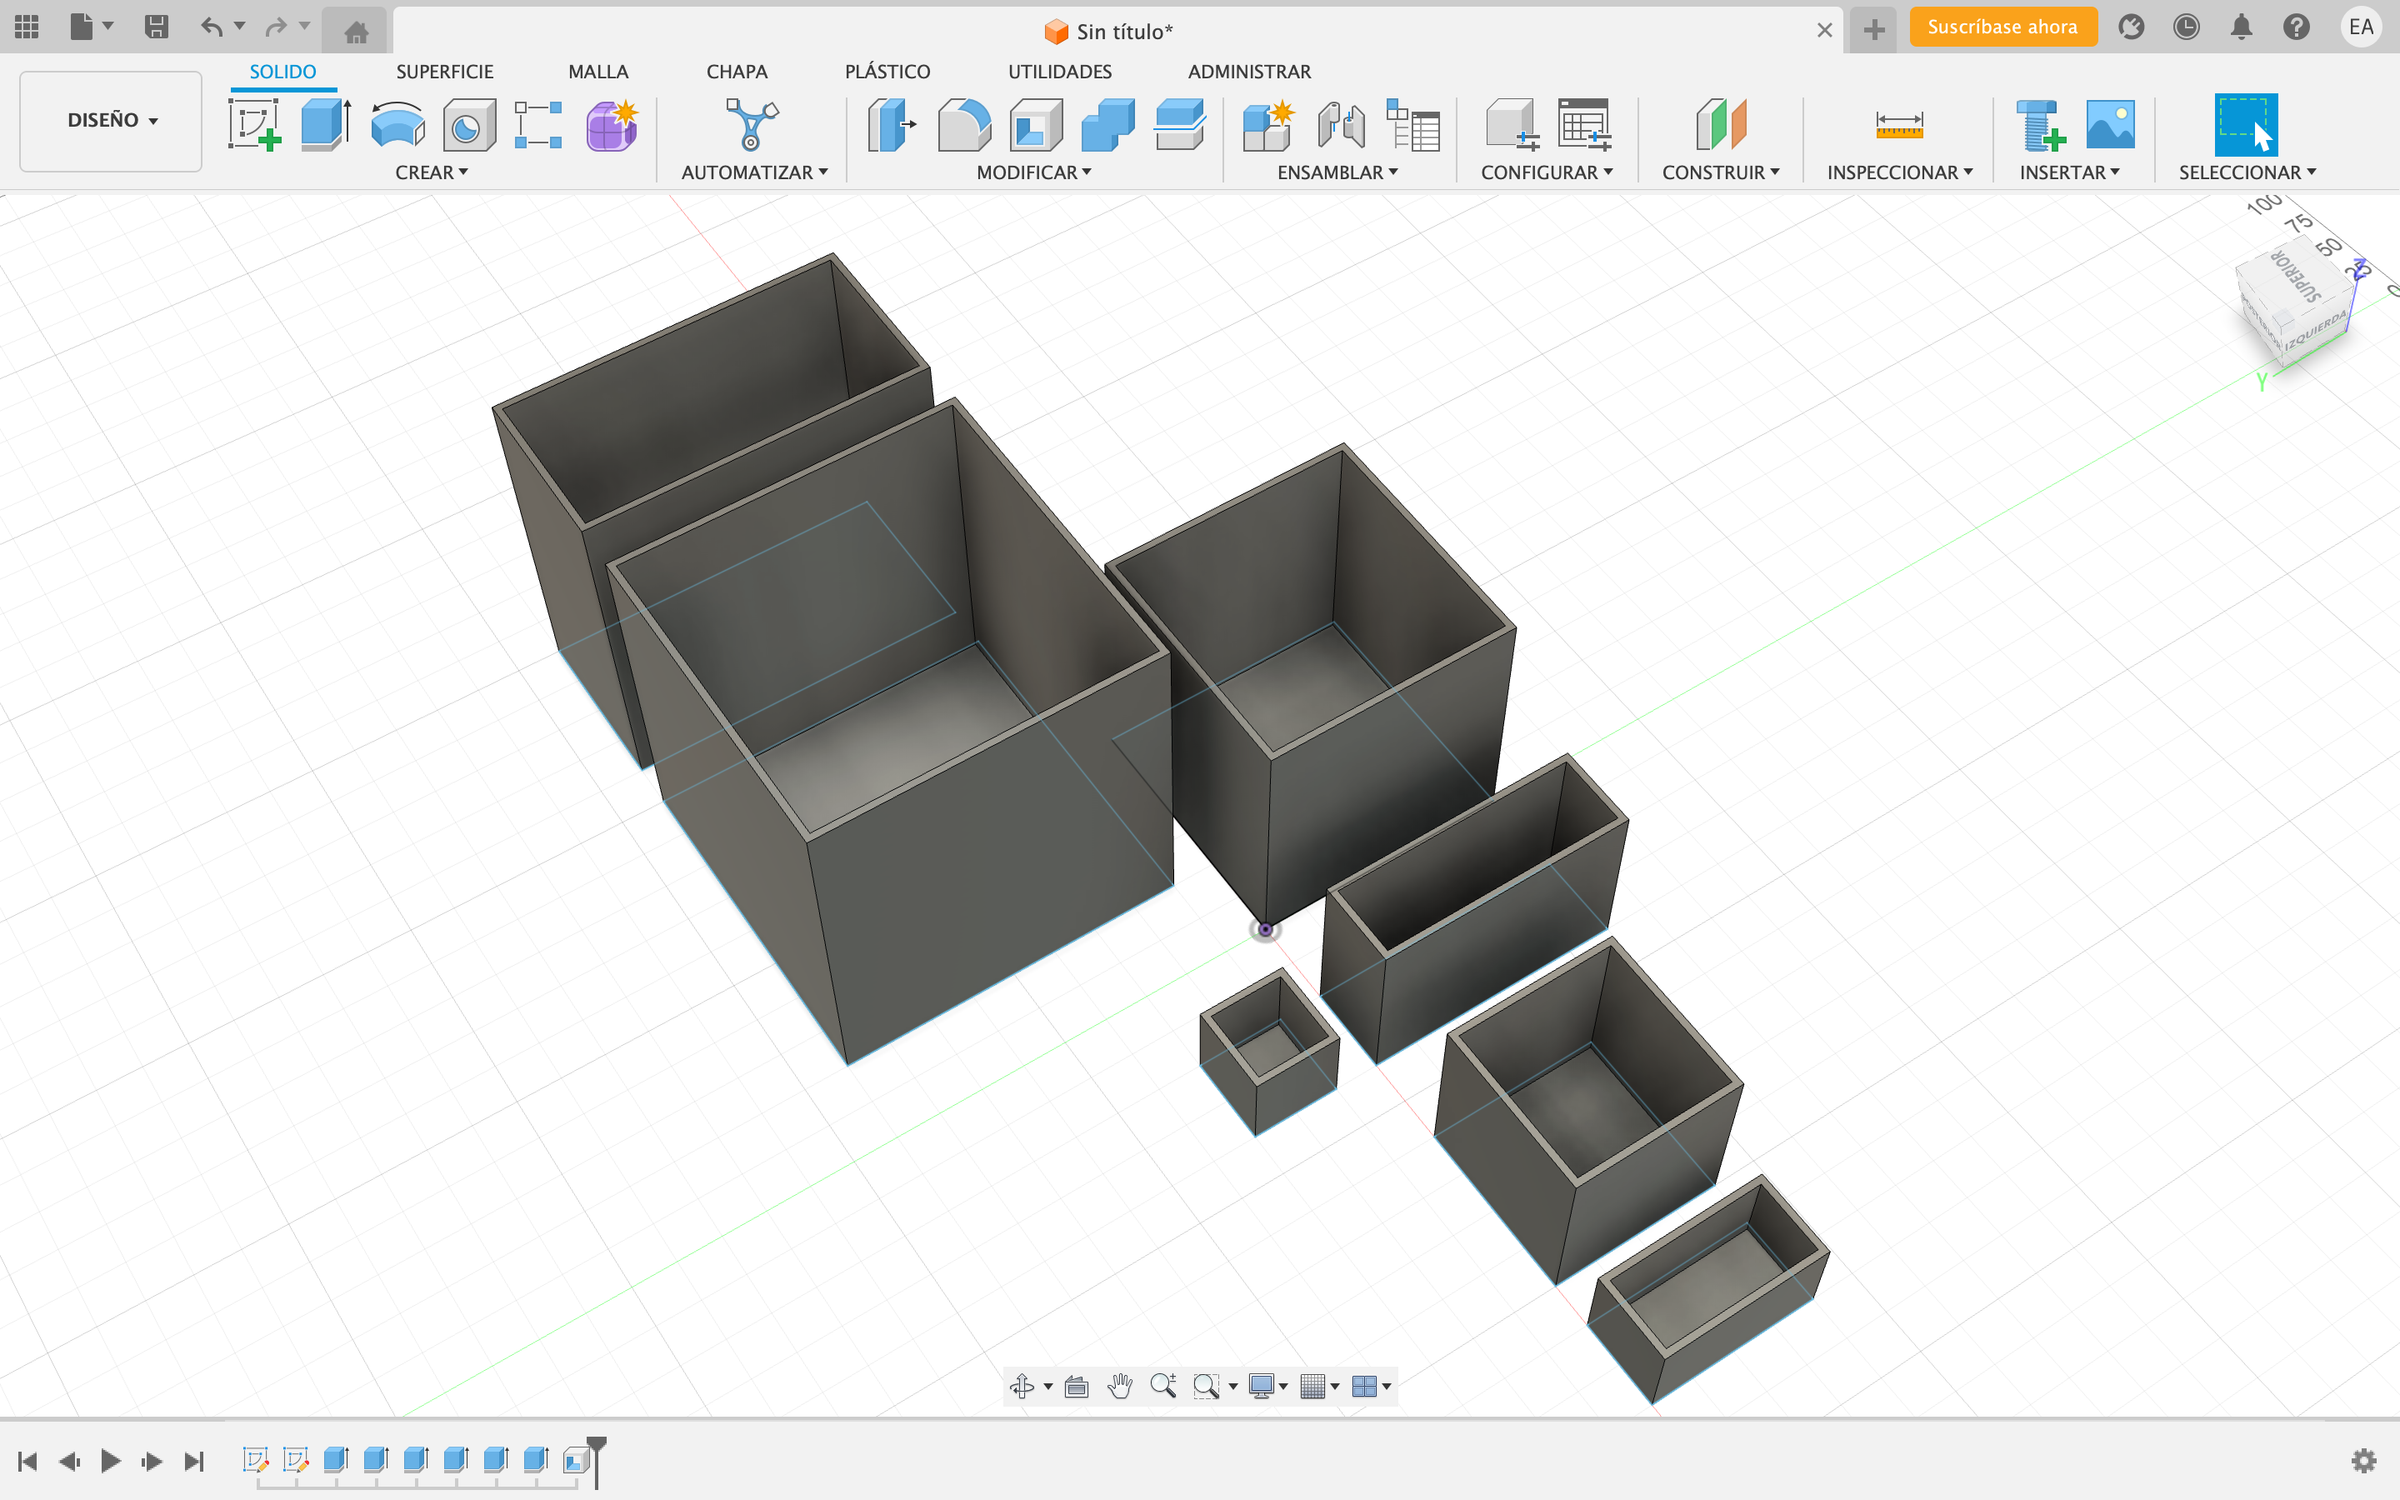This screenshot has width=2400, height=1500.
Task: Switch to the MALLA tab
Action: (598, 72)
